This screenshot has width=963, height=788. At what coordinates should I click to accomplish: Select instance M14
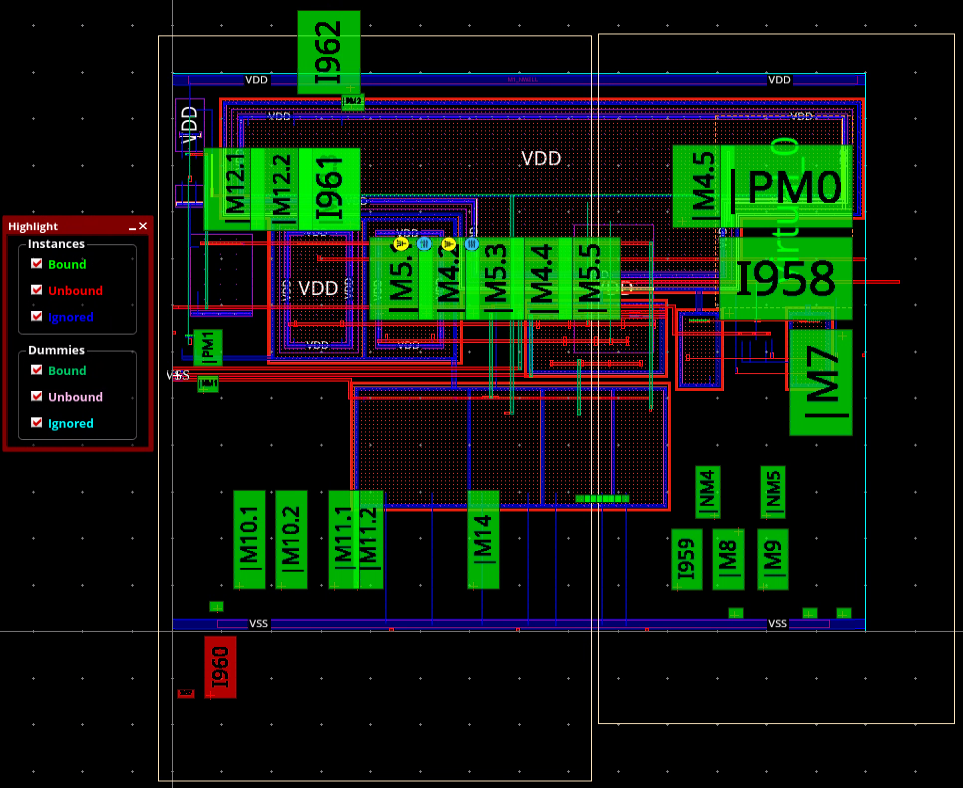point(483,539)
